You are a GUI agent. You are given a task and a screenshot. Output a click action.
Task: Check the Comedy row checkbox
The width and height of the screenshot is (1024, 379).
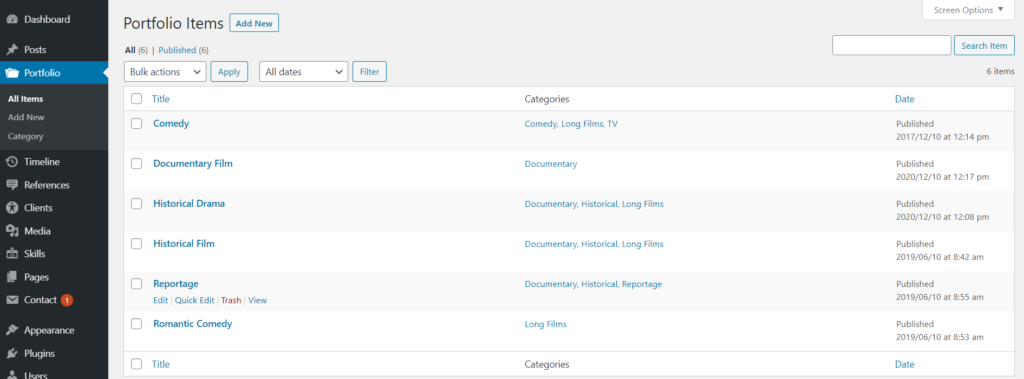136,124
